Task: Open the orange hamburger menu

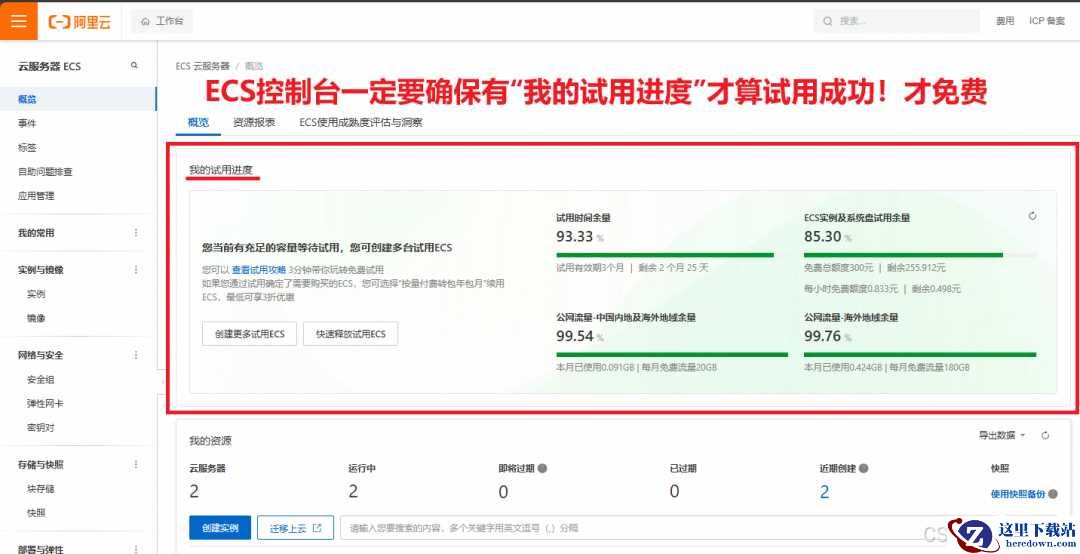Action: click(x=19, y=21)
